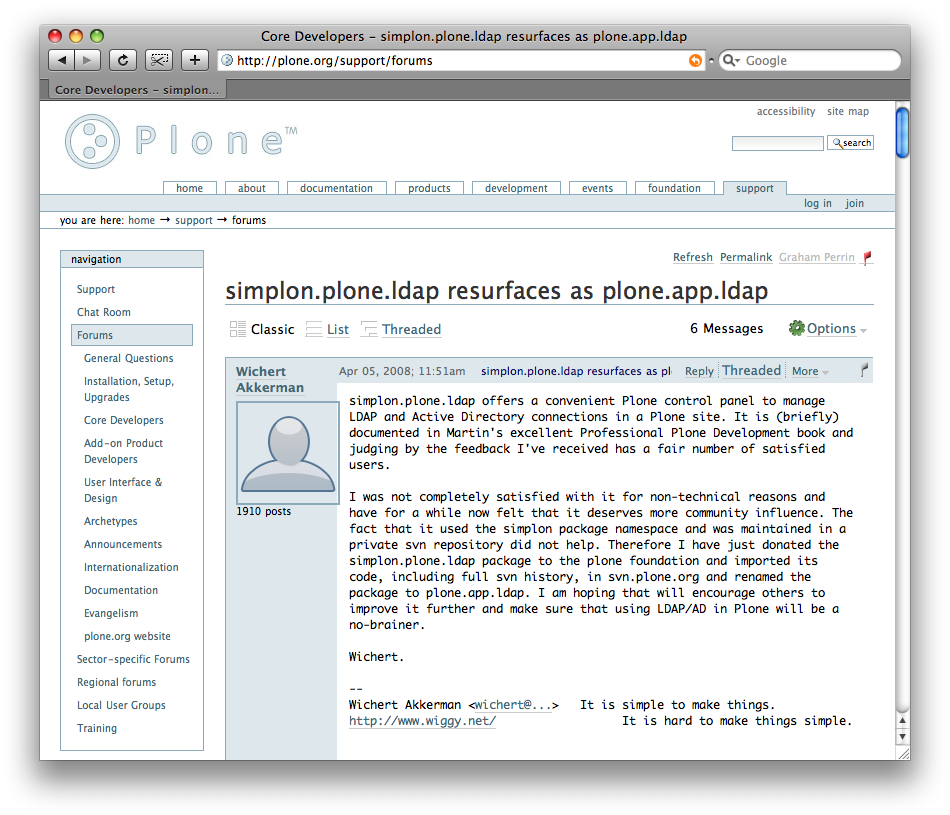Open the More dropdown on the post
The width and height of the screenshot is (950, 815).
click(x=809, y=371)
